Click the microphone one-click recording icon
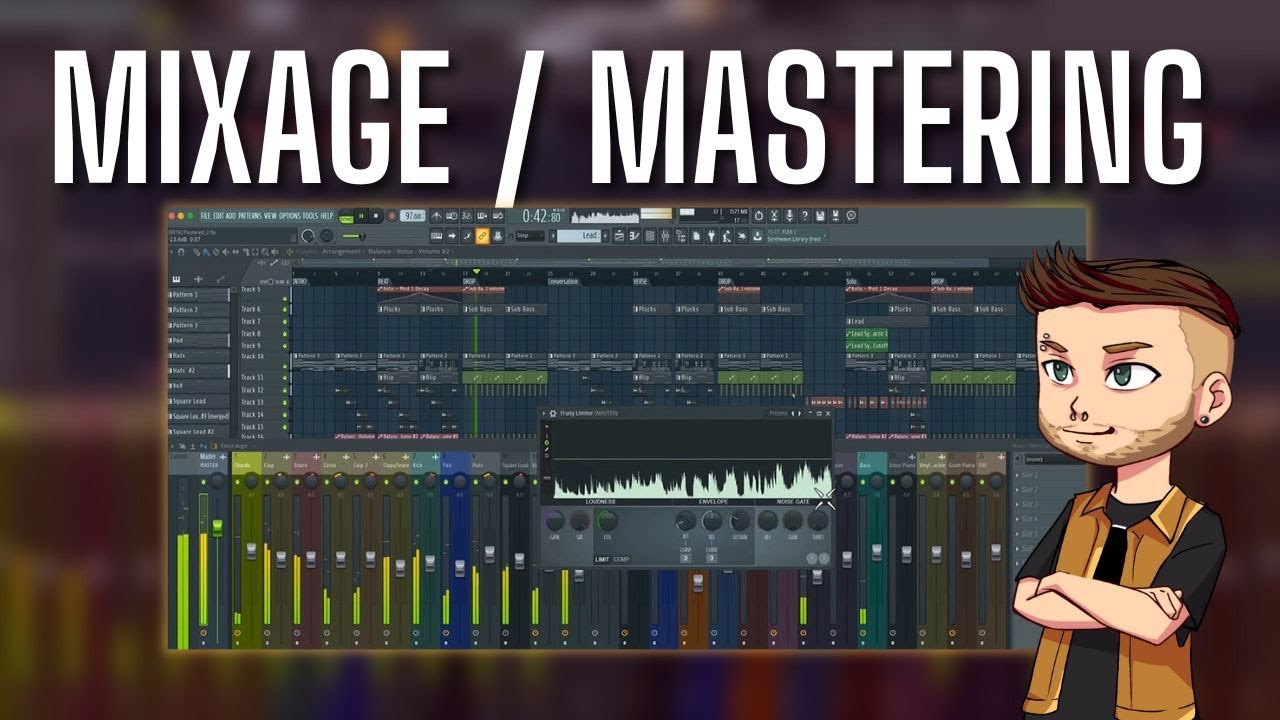1280x720 pixels. pos(789,216)
